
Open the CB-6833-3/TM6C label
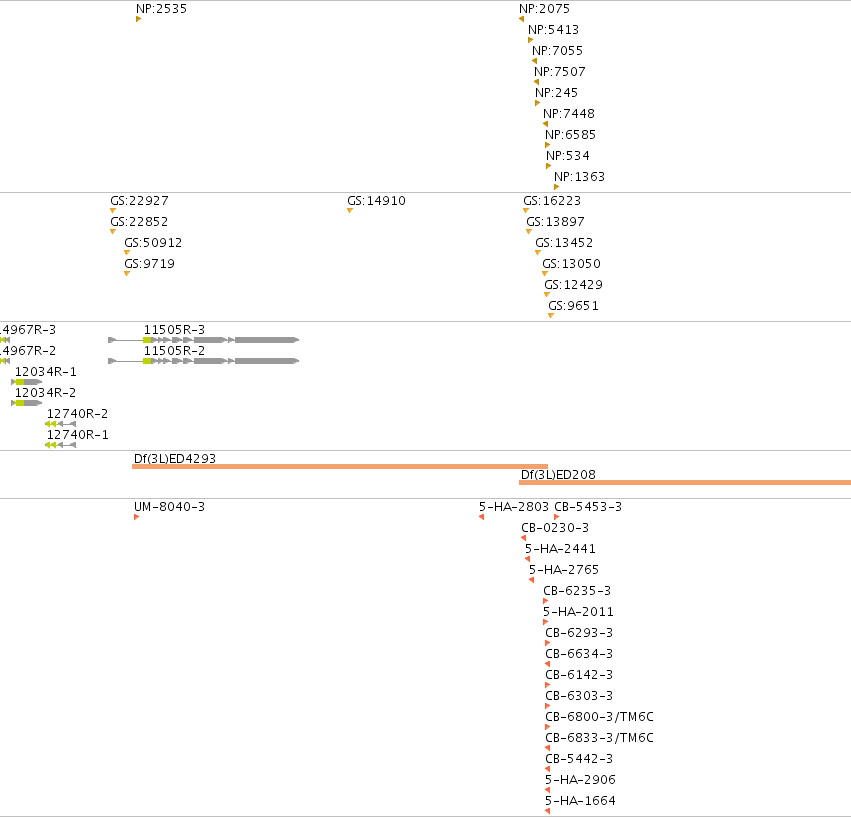point(599,738)
